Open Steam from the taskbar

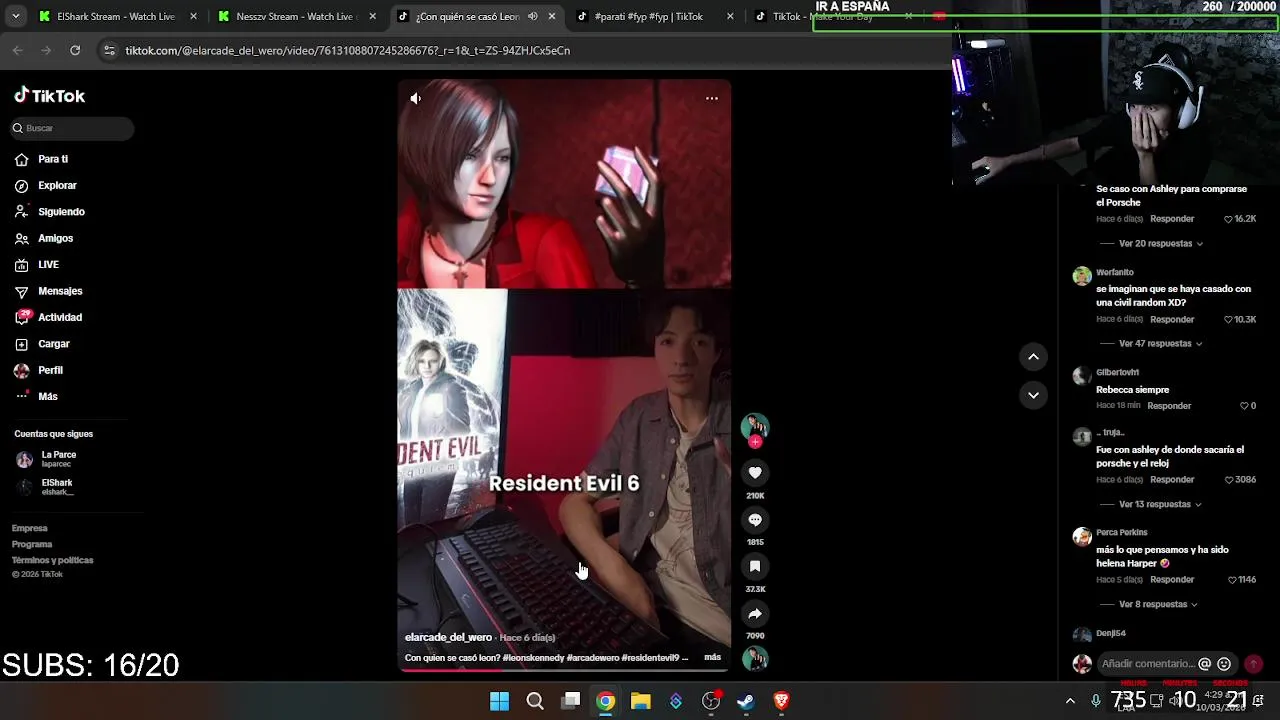click(x=746, y=701)
